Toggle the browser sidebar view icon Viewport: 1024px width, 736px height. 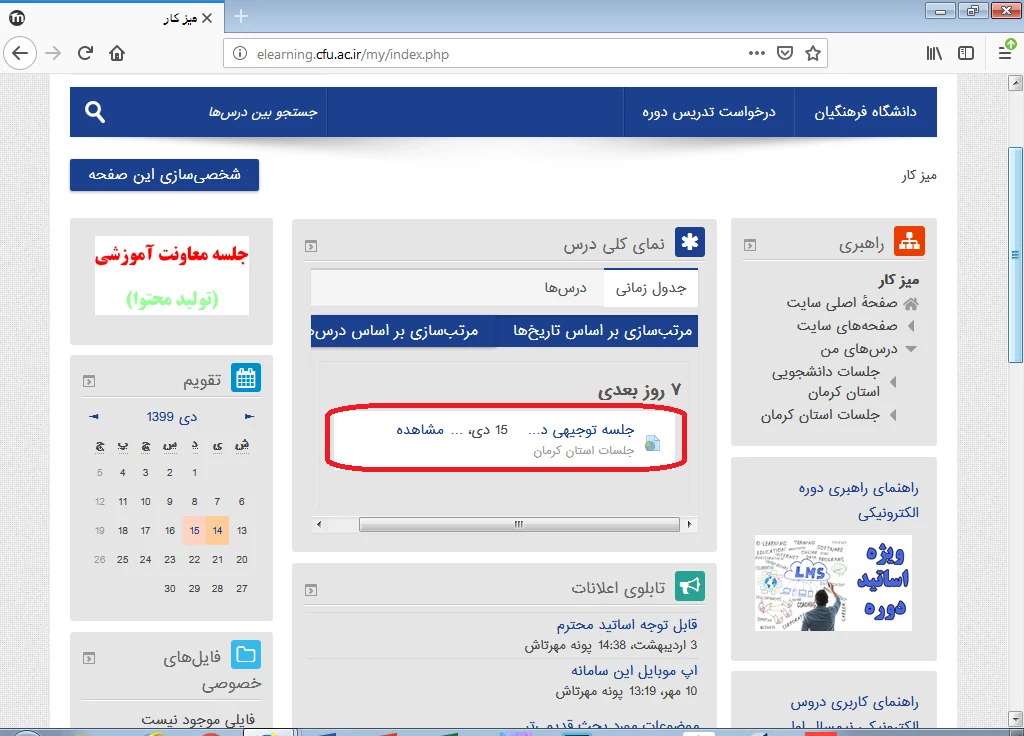coord(966,53)
